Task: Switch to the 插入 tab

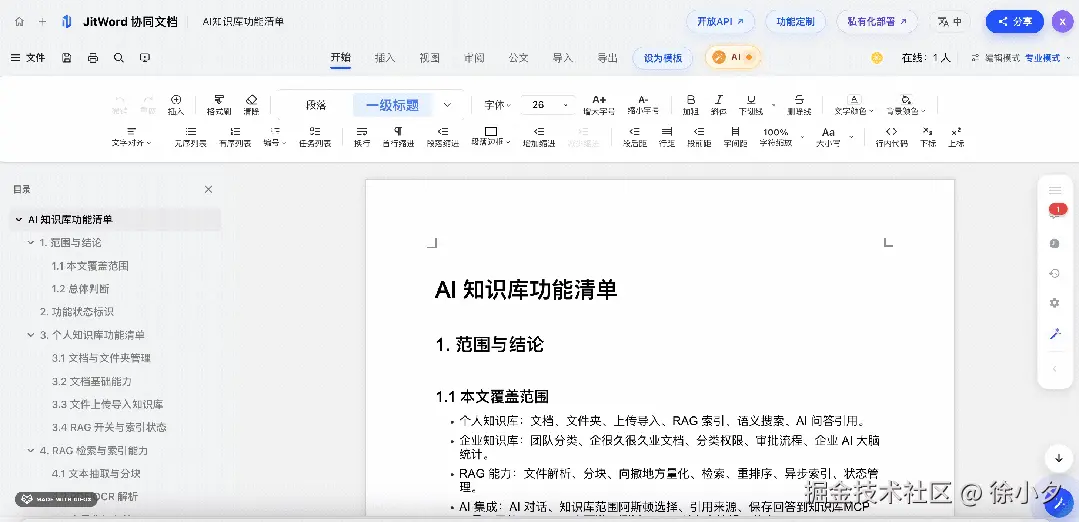Action: click(x=384, y=58)
